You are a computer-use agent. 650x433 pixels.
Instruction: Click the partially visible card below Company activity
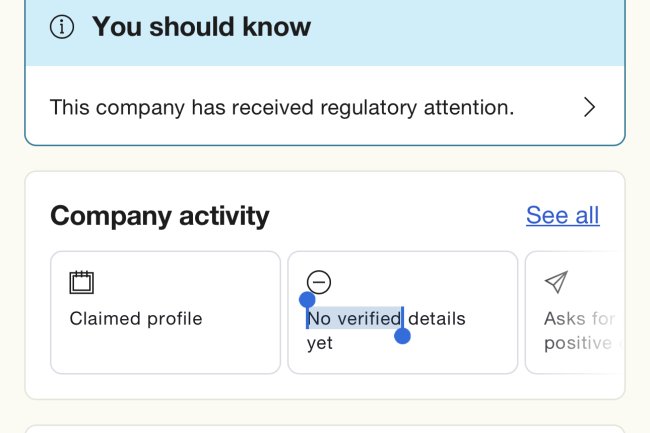(x=324, y=428)
